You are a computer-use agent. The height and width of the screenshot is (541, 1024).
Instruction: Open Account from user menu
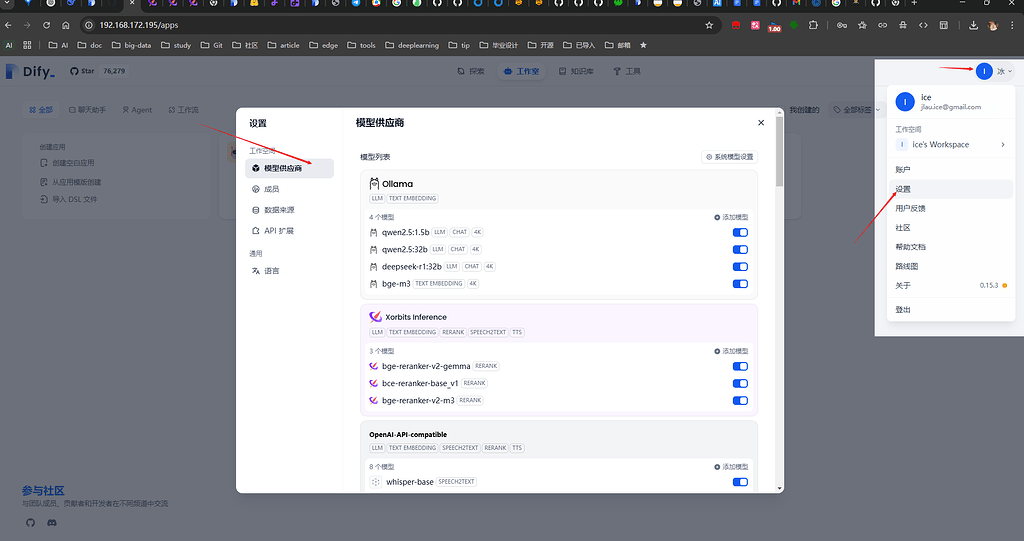(x=951, y=169)
